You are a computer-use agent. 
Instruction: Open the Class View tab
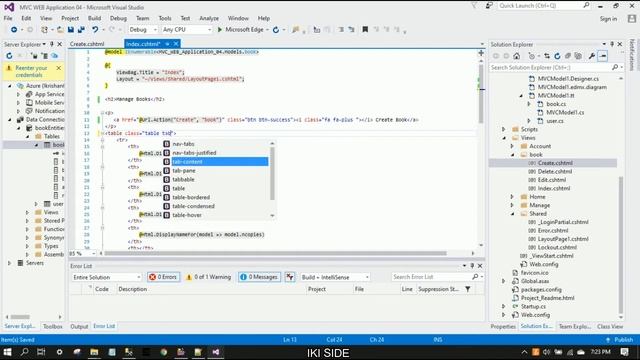click(x=610, y=327)
